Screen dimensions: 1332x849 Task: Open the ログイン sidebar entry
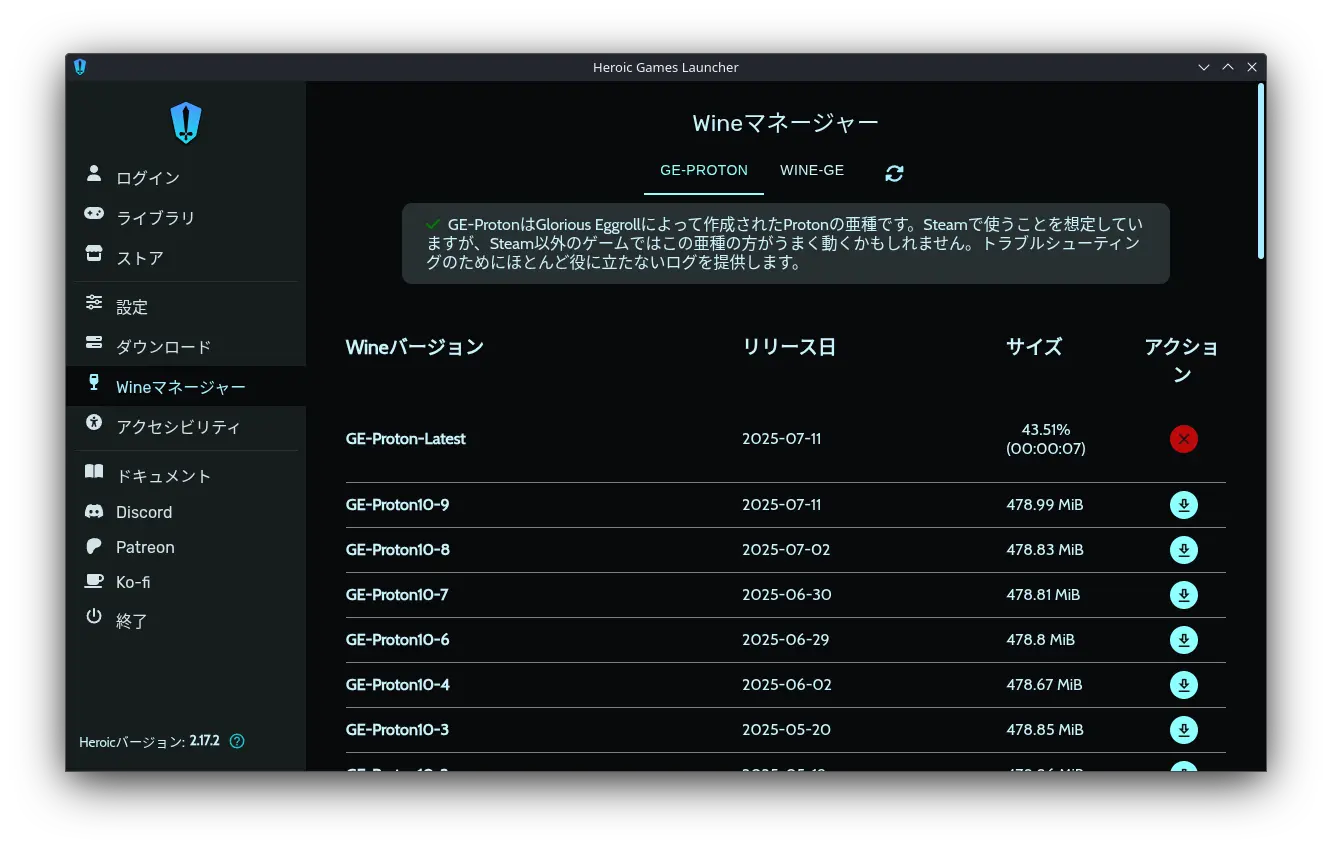tap(186, 177)
